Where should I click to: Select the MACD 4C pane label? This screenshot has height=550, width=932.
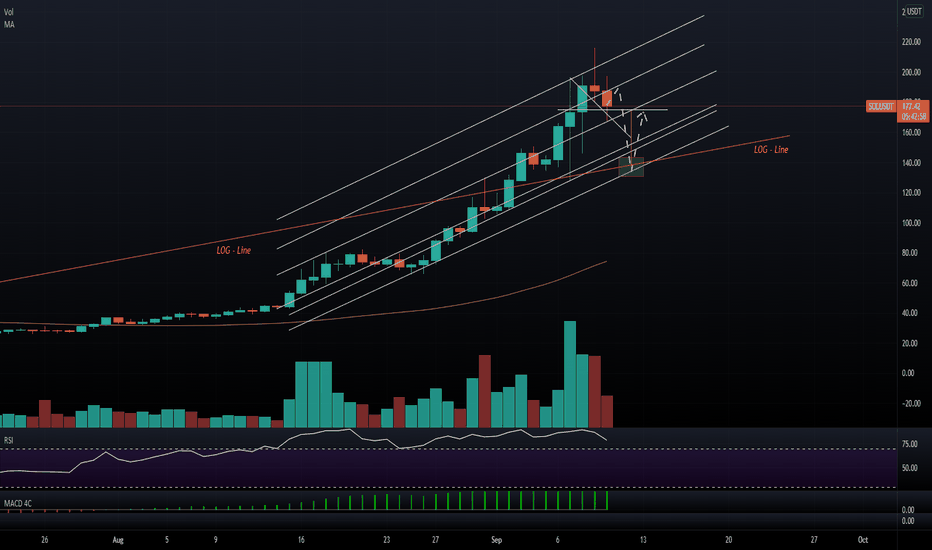pos(18,504)
